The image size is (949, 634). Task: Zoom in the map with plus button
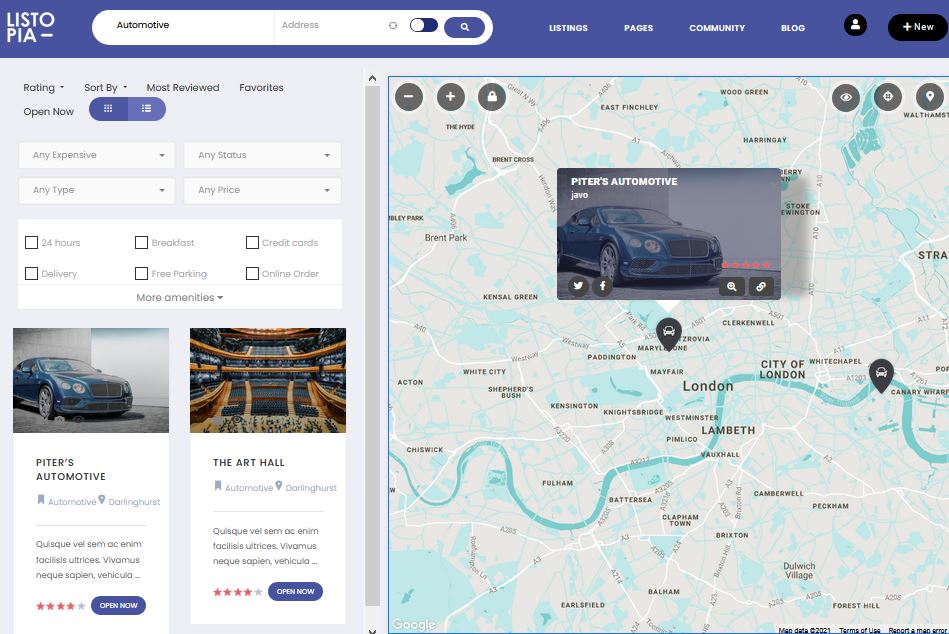[x=450, y=97]
